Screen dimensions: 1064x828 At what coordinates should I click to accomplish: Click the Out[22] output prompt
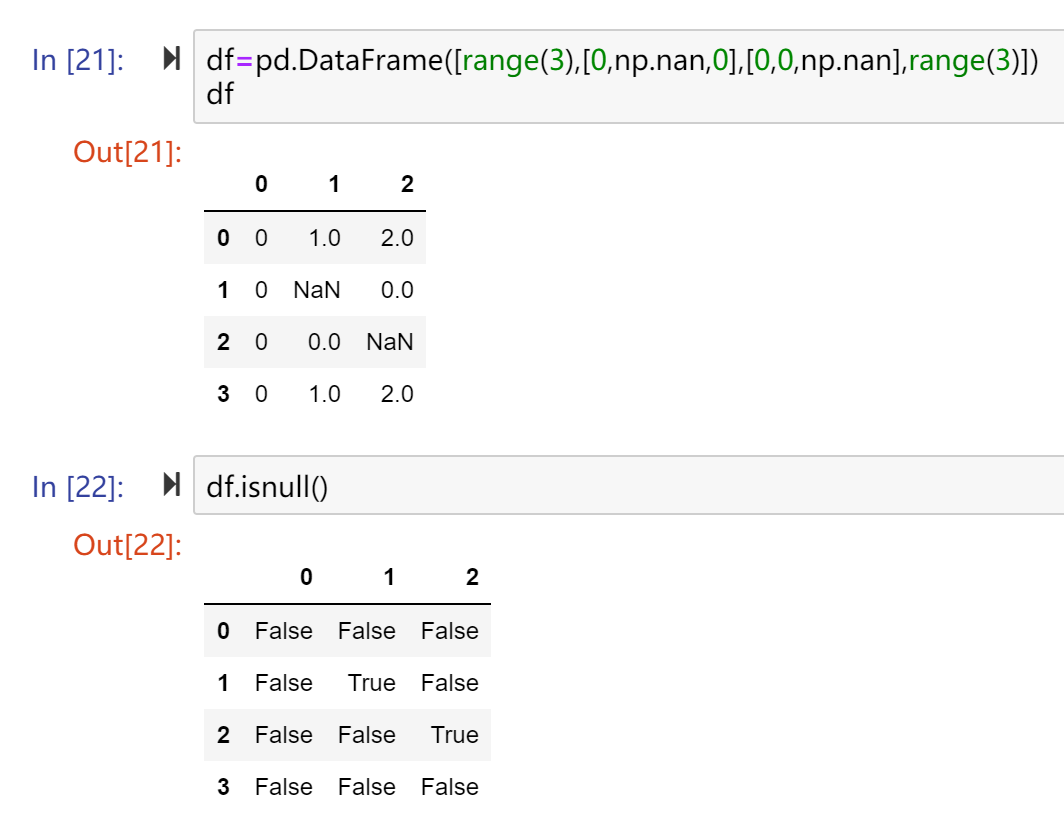(128, 545)
